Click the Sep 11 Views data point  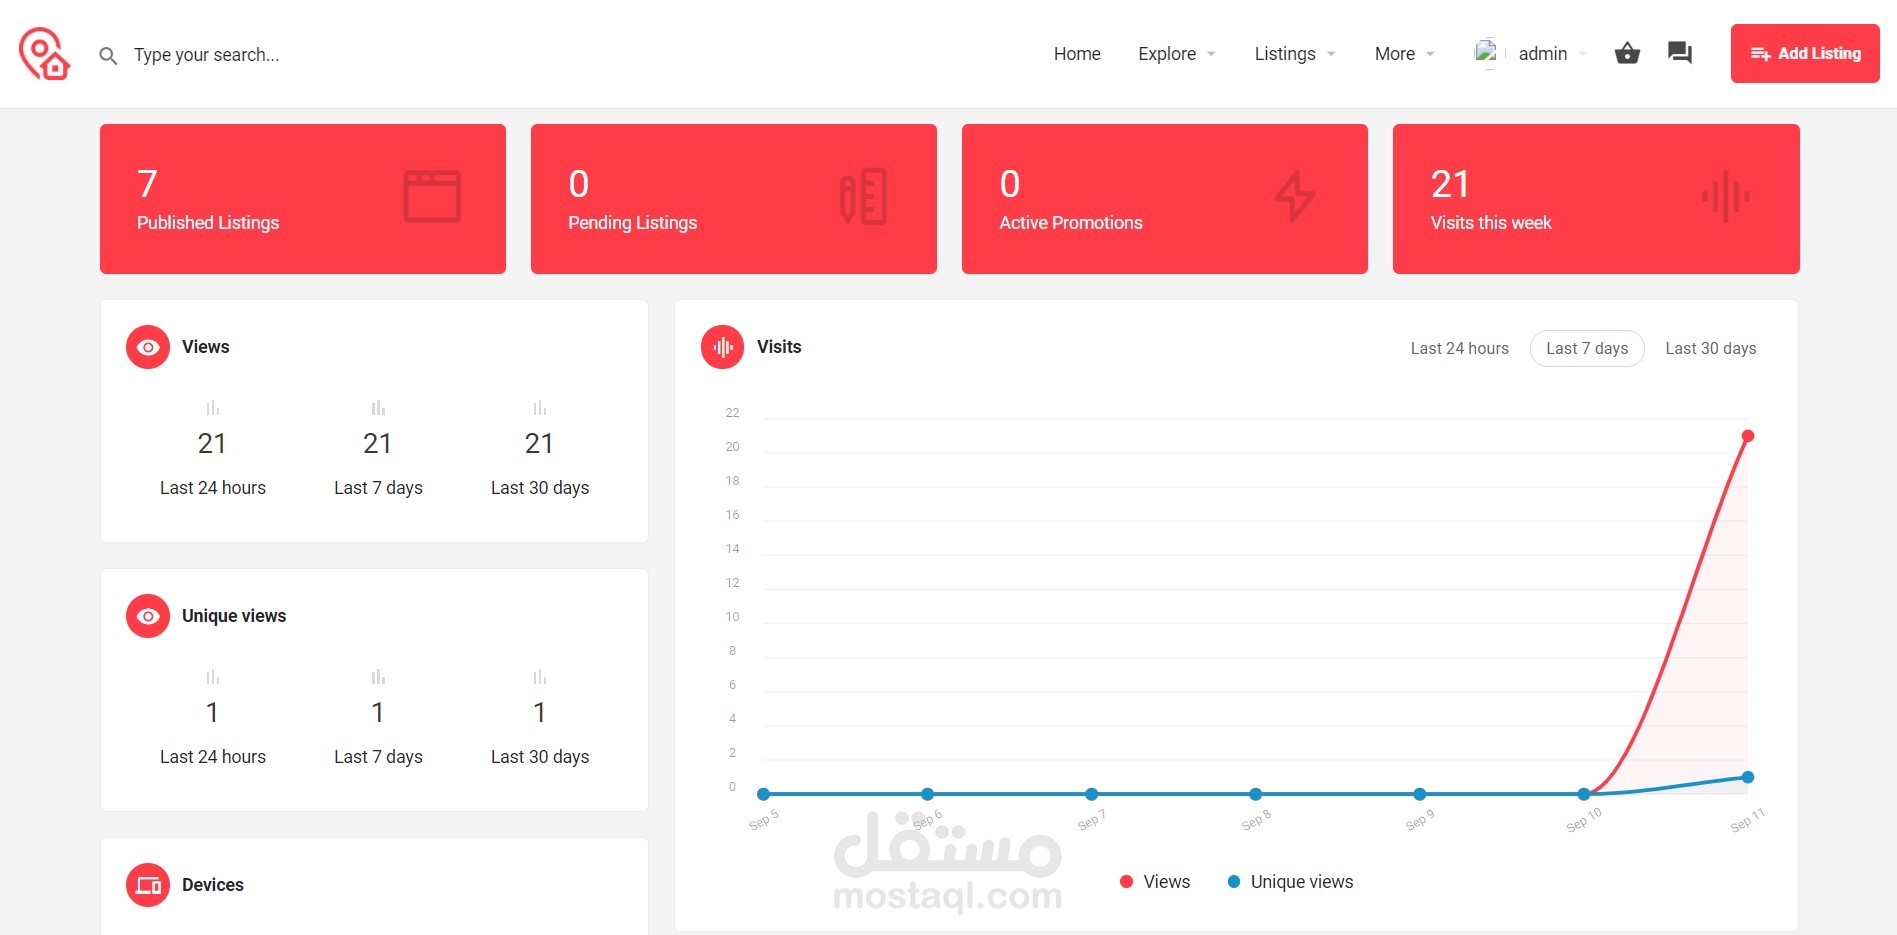tap(1748, 436)
